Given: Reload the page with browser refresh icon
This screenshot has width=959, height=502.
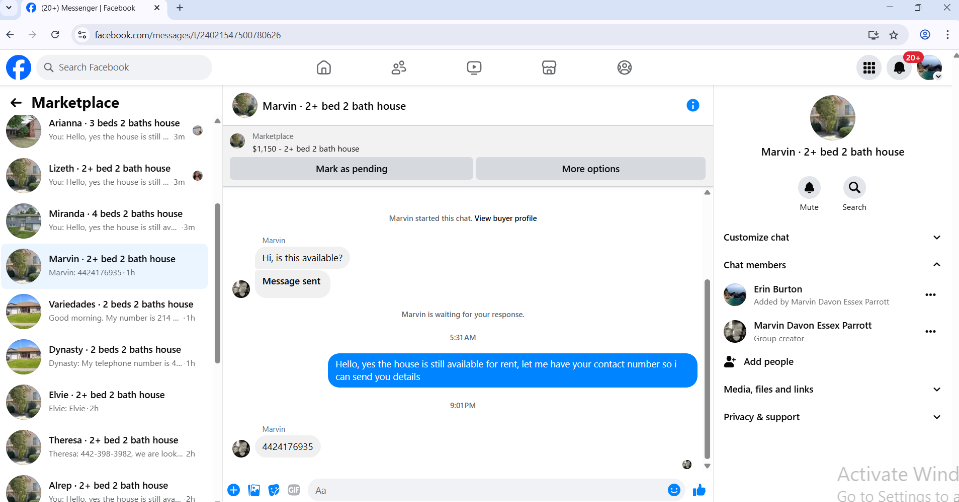Looking at the screenshot, I should [55, 35].
